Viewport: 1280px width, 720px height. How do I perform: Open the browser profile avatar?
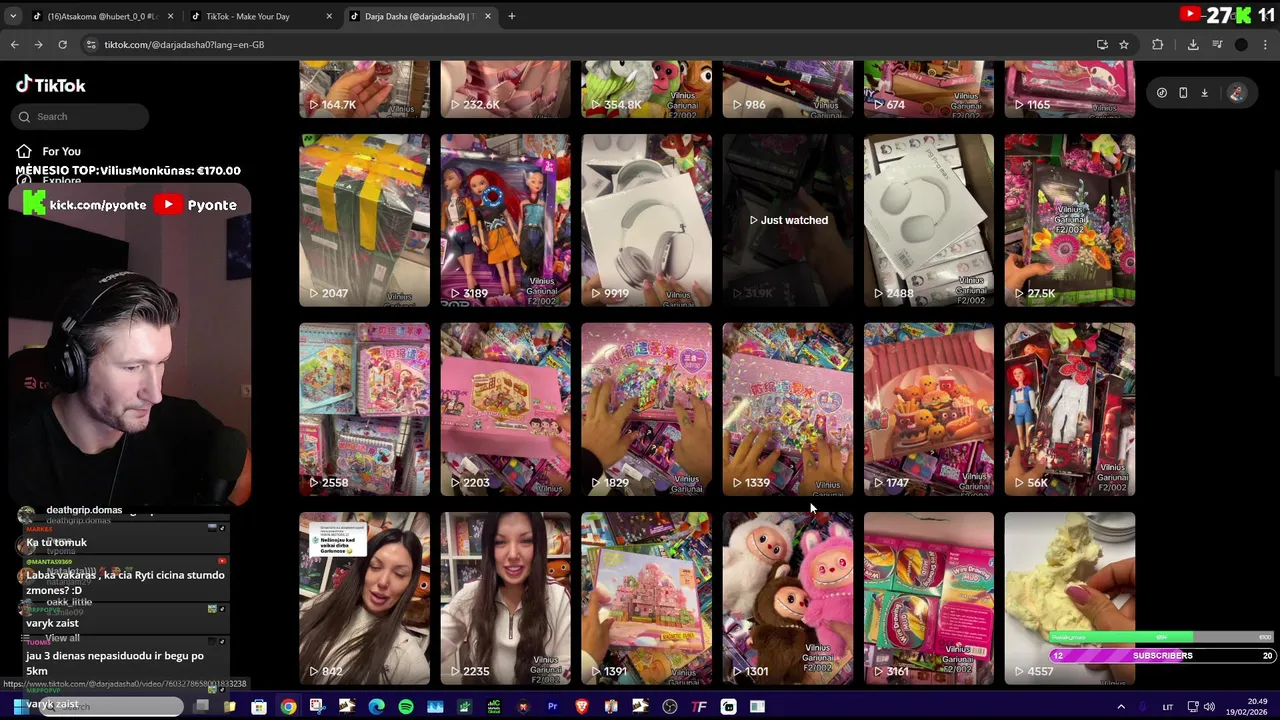[x=1241, y=44]
